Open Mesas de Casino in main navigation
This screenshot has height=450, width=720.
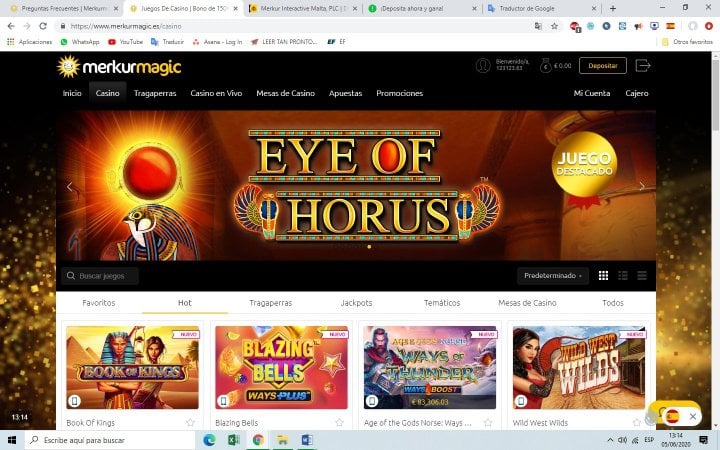286,93
